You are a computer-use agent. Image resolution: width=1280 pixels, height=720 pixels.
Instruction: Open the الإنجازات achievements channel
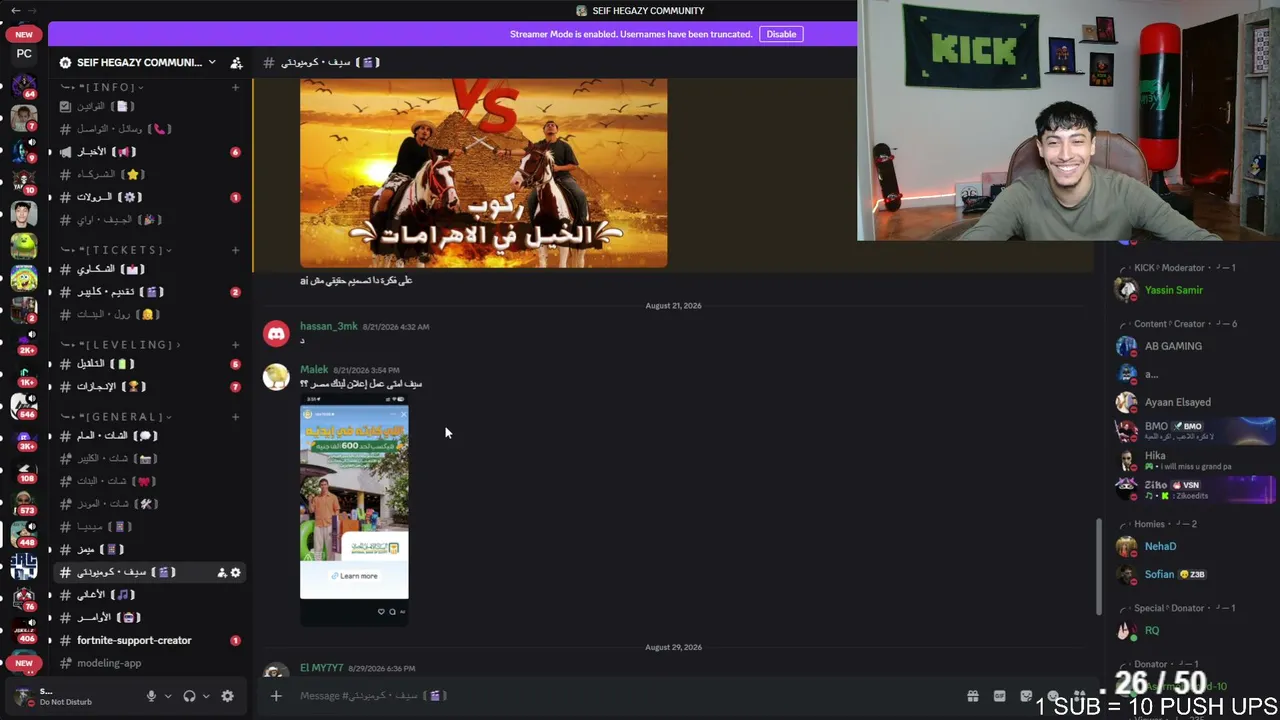pos(150,387)
